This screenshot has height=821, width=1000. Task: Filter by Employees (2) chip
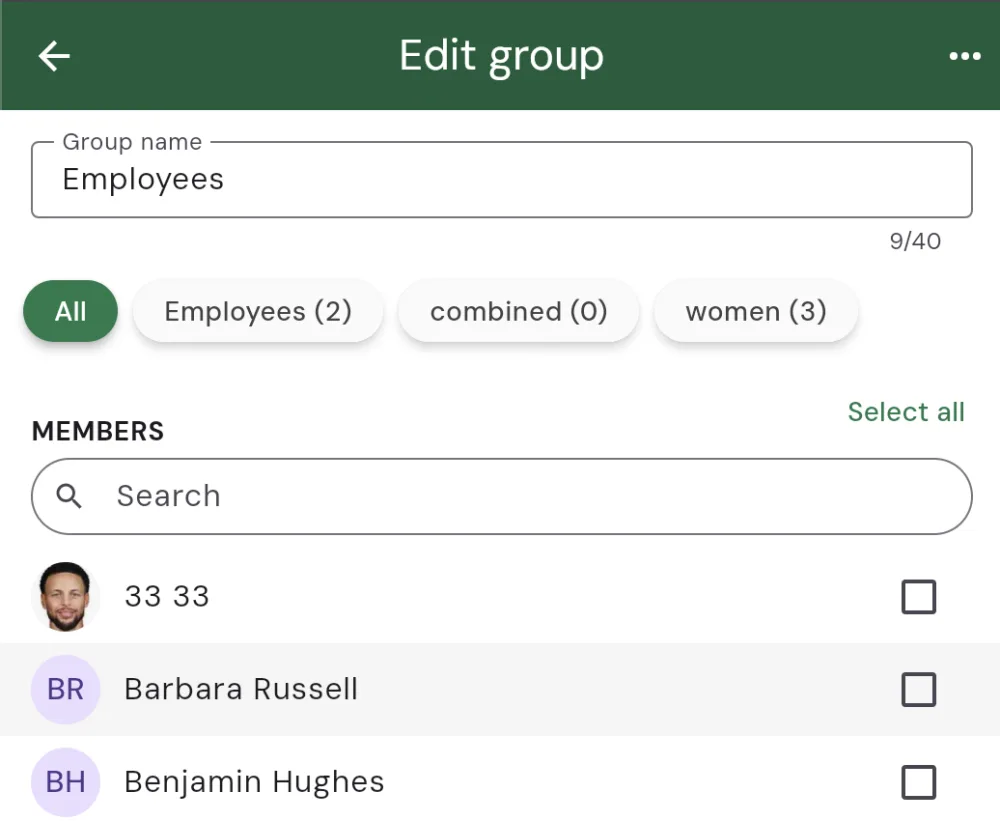point(258,311)
